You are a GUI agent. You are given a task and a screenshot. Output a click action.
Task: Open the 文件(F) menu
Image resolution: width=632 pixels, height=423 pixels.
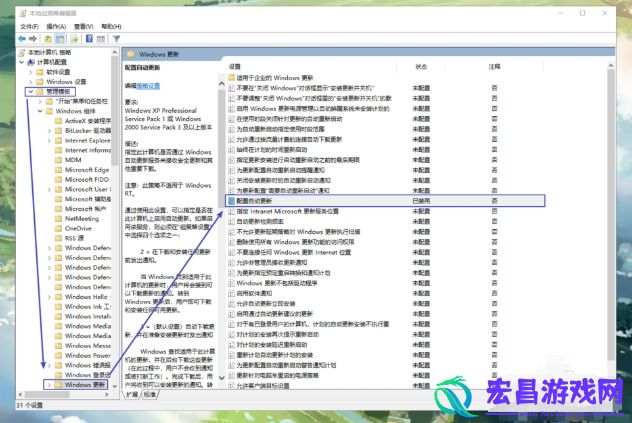[x=29, y=27]
